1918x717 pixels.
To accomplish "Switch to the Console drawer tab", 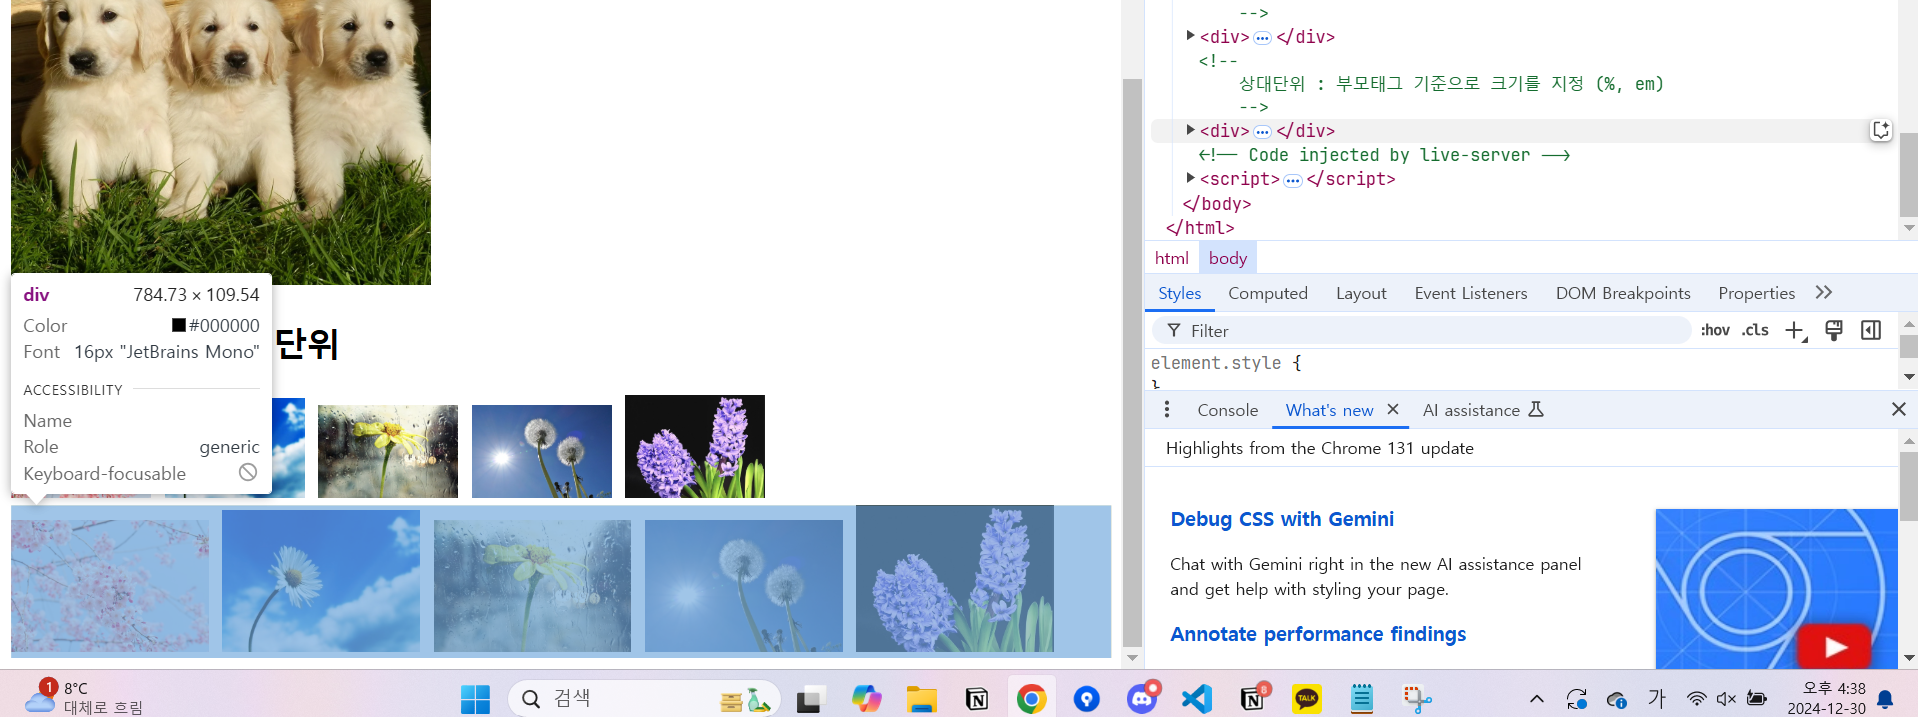I will 1227,410.
